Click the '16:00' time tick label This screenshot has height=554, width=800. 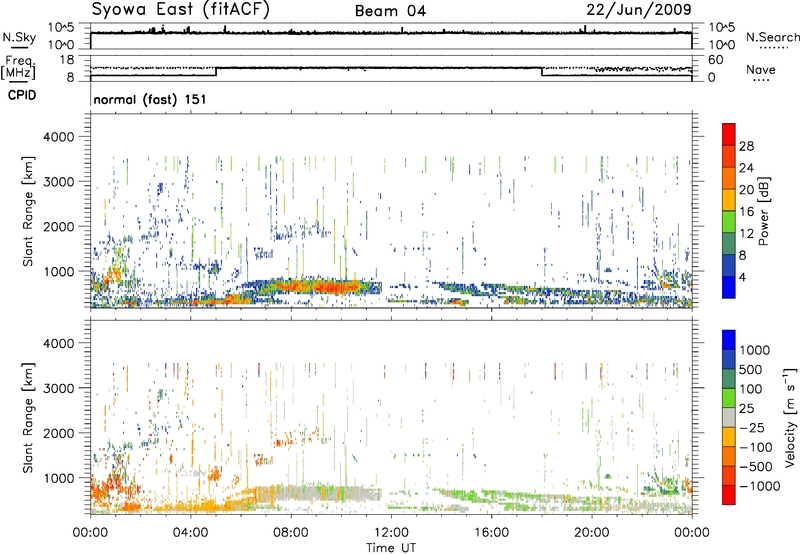[491, 532]
